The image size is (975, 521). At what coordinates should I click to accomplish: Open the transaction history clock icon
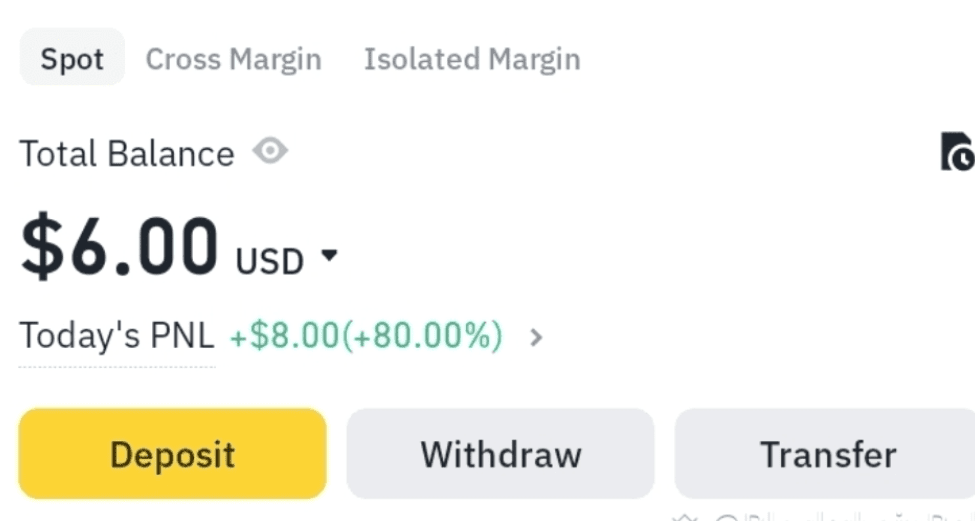957,152
